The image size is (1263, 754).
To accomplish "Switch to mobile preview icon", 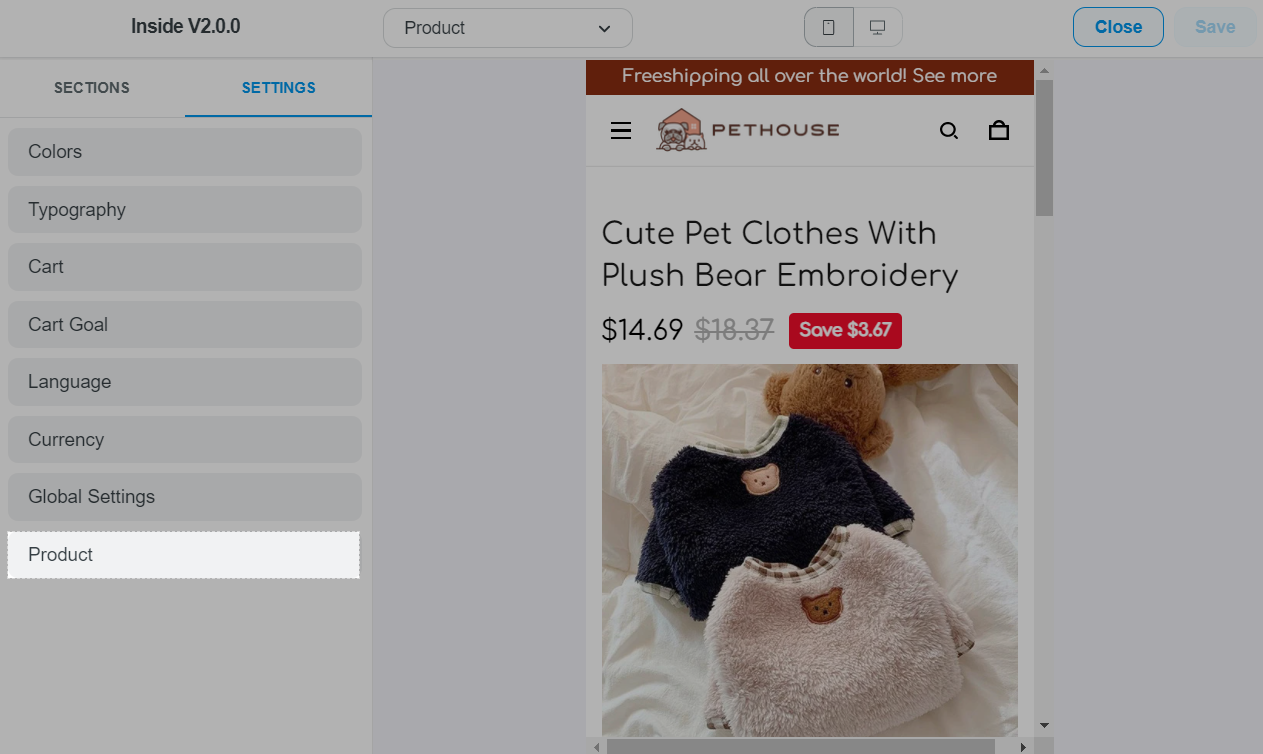I will click(x=829, y=28).
